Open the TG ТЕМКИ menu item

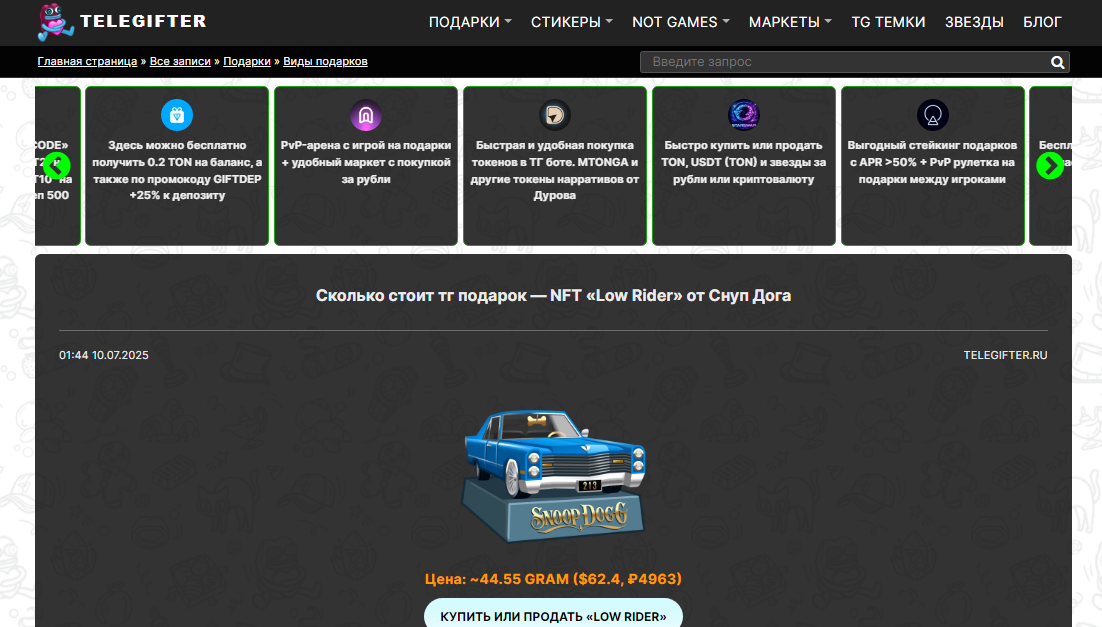(888, 22)
